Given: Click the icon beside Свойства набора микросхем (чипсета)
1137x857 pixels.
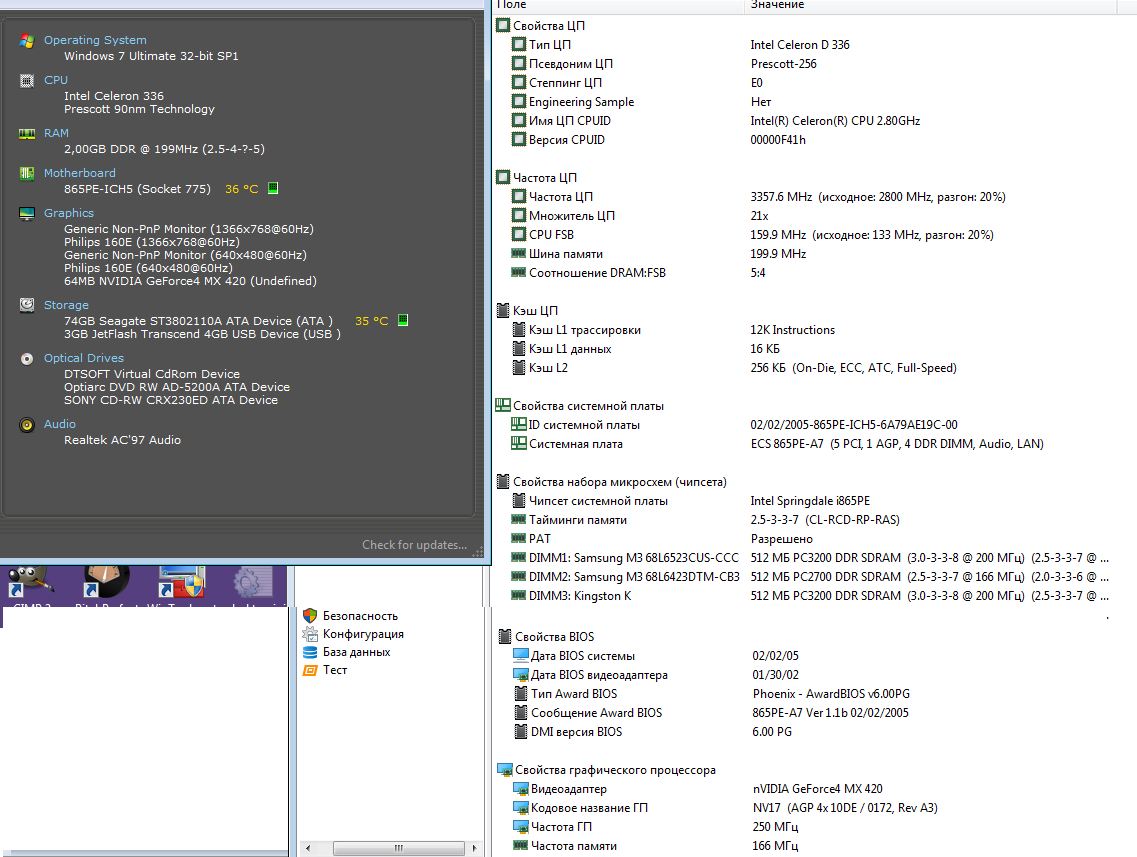Looking at the screenshot, I should pos(503,481).
